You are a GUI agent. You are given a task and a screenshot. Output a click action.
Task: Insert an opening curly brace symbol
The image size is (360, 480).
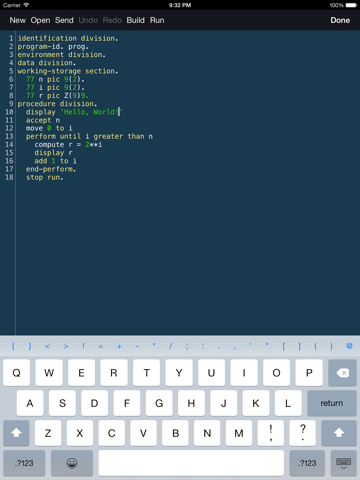tap(13, 346)
